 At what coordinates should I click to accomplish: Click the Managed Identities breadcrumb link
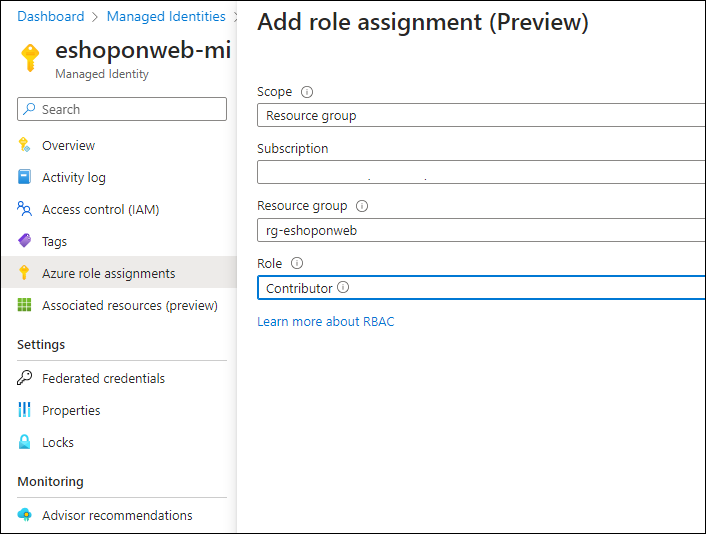[x=166, y=17]
